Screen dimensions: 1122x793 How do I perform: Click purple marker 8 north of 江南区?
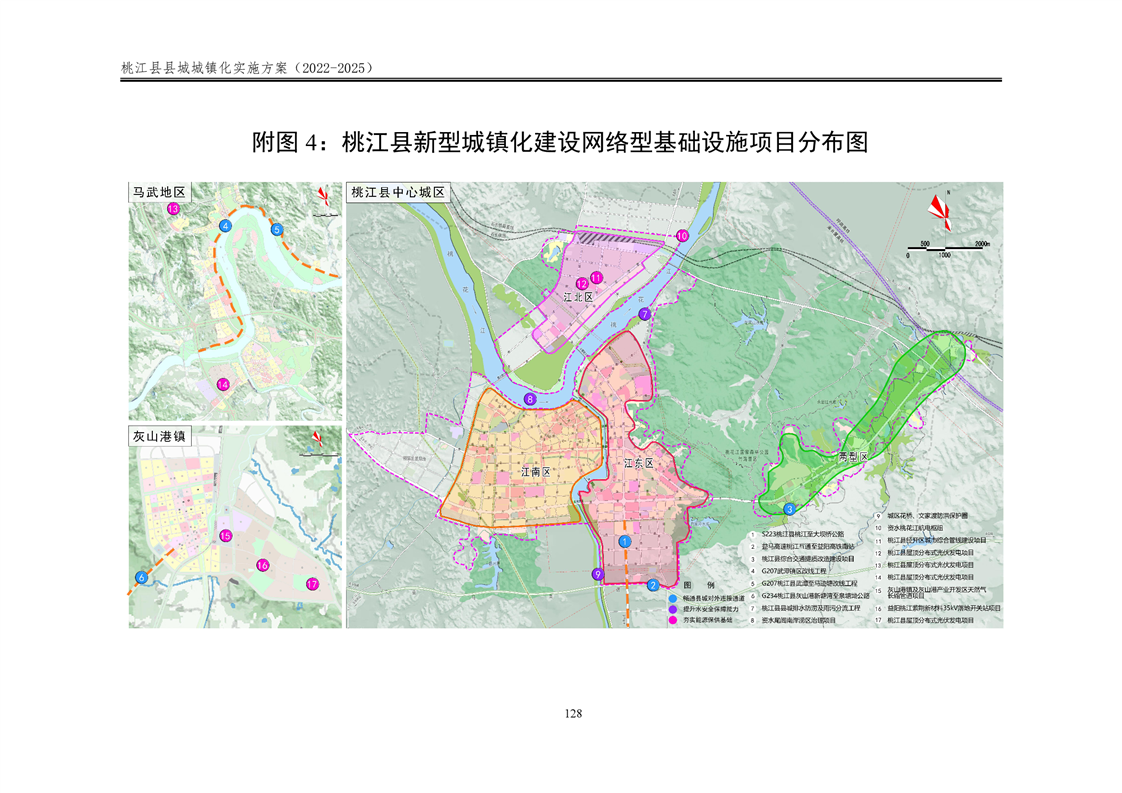point(530,399)
